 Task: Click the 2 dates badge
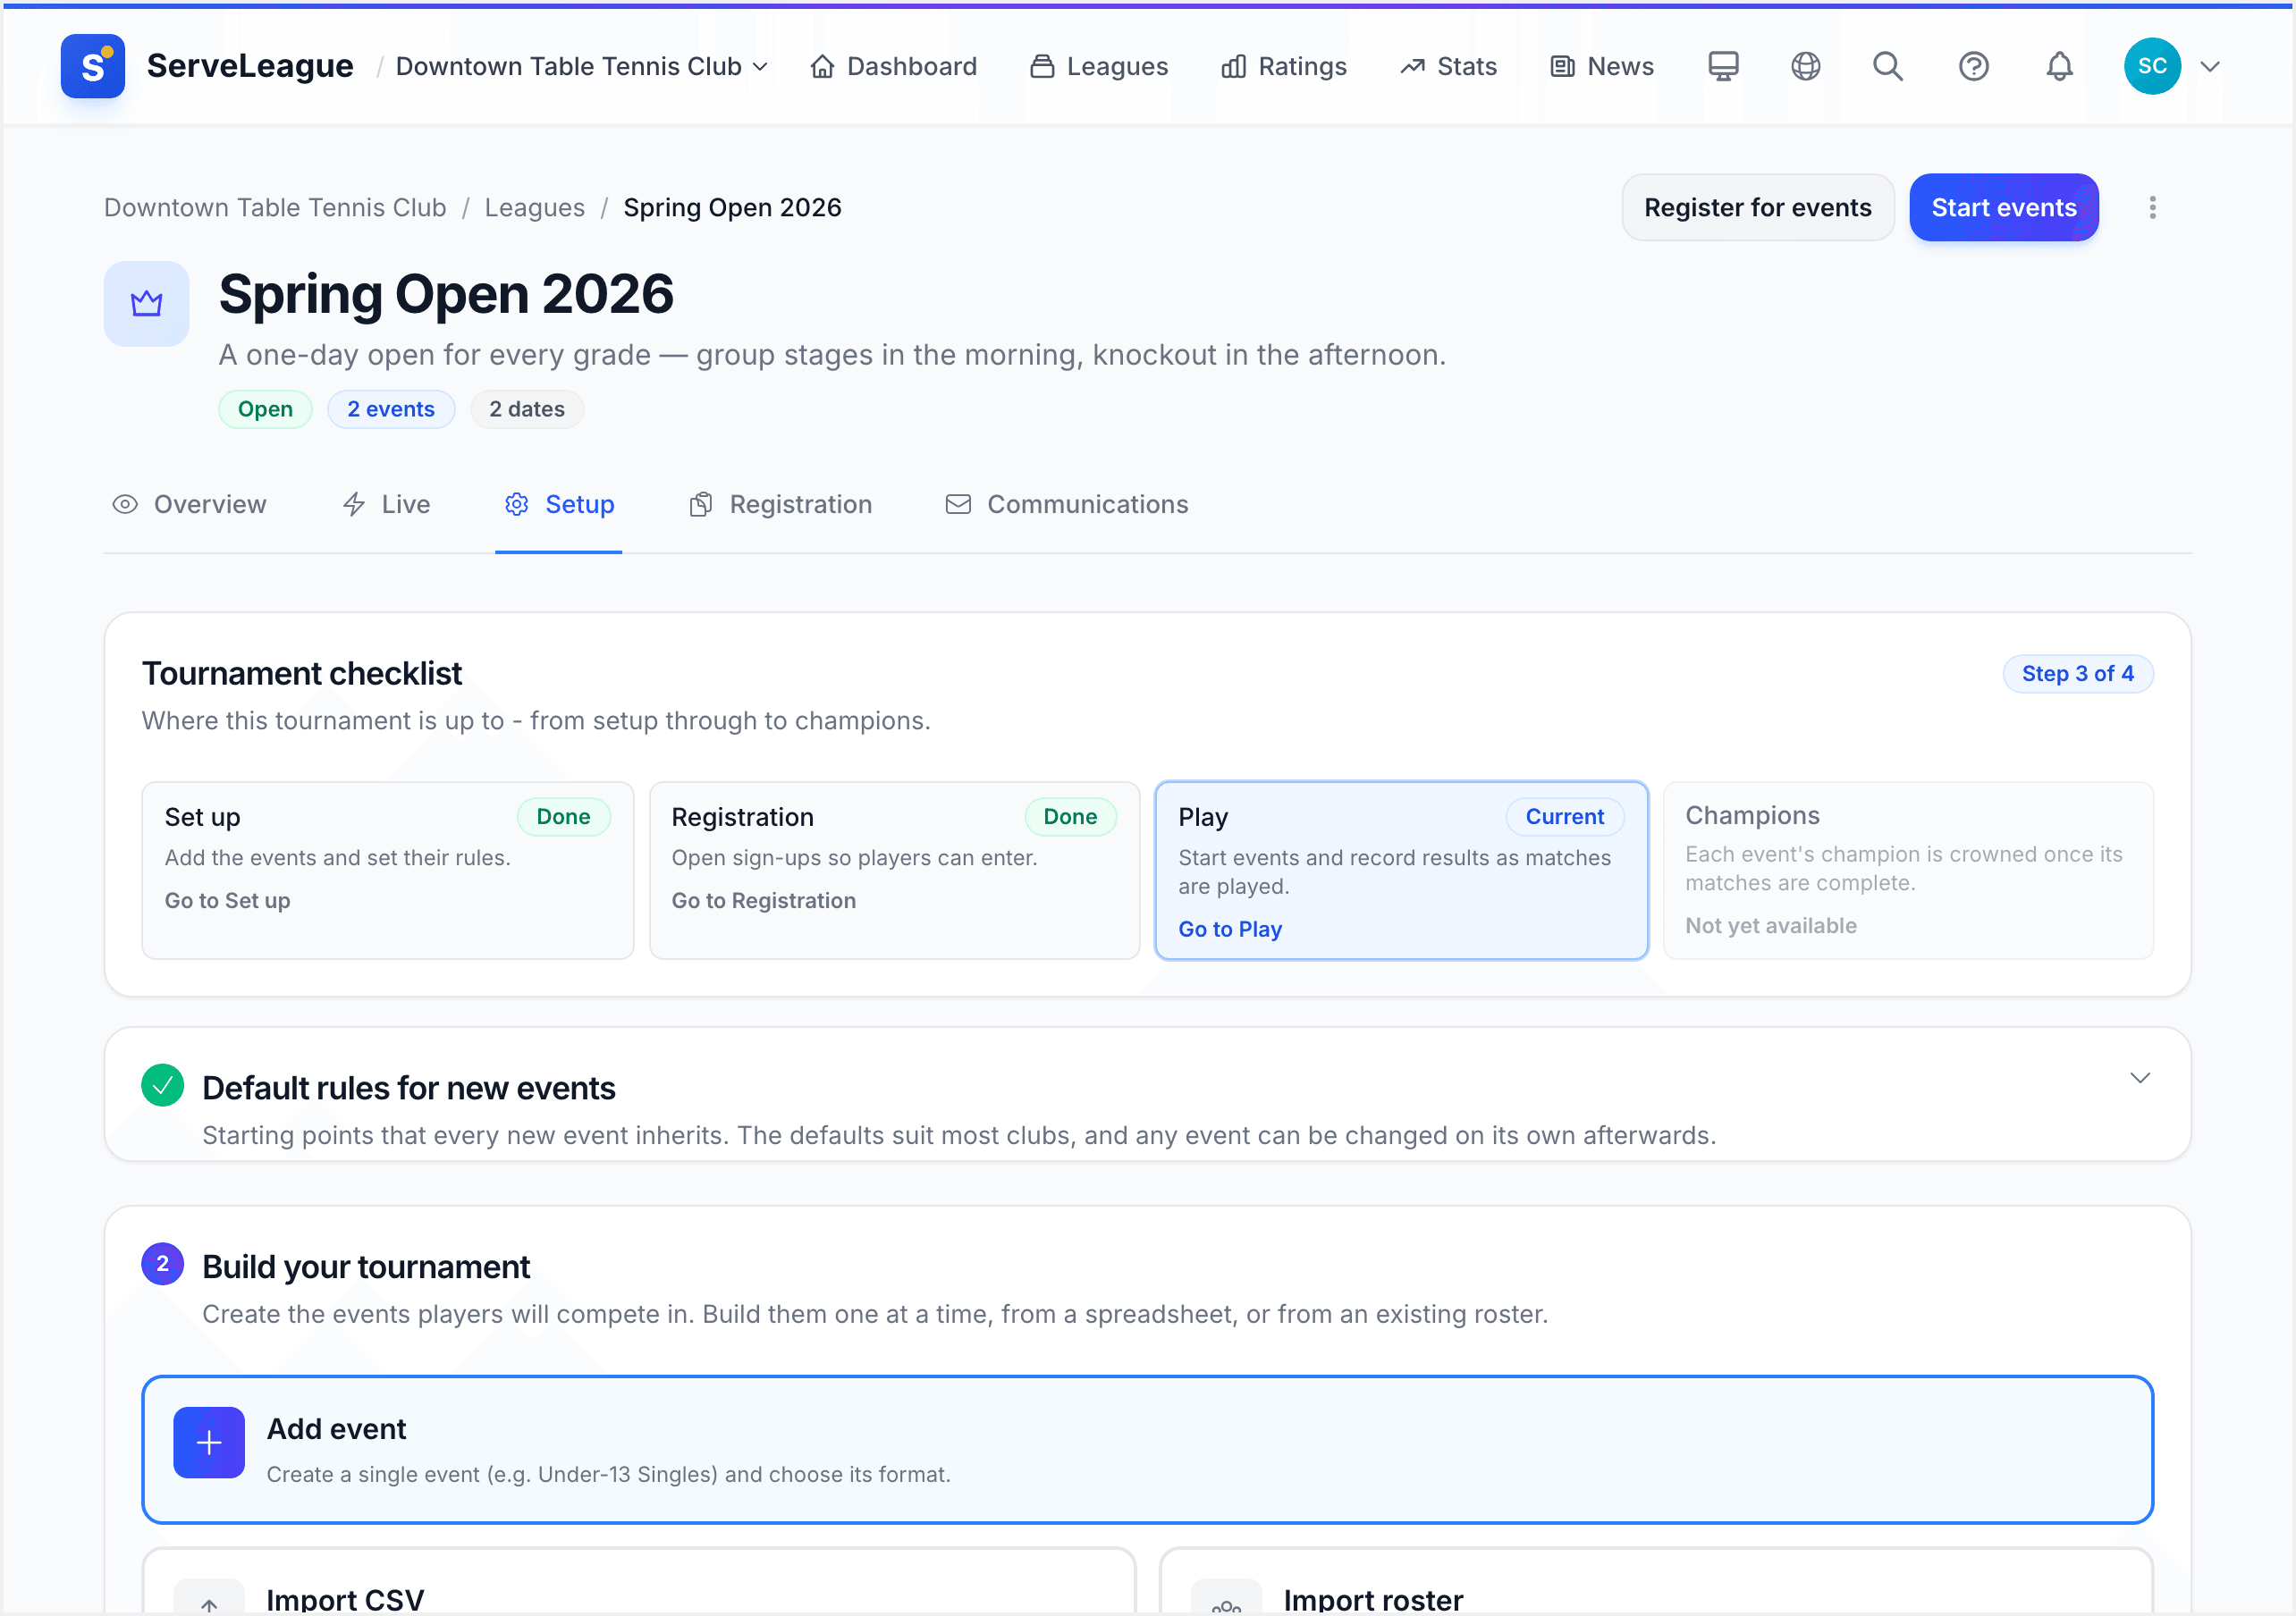(x=527, y=409)
